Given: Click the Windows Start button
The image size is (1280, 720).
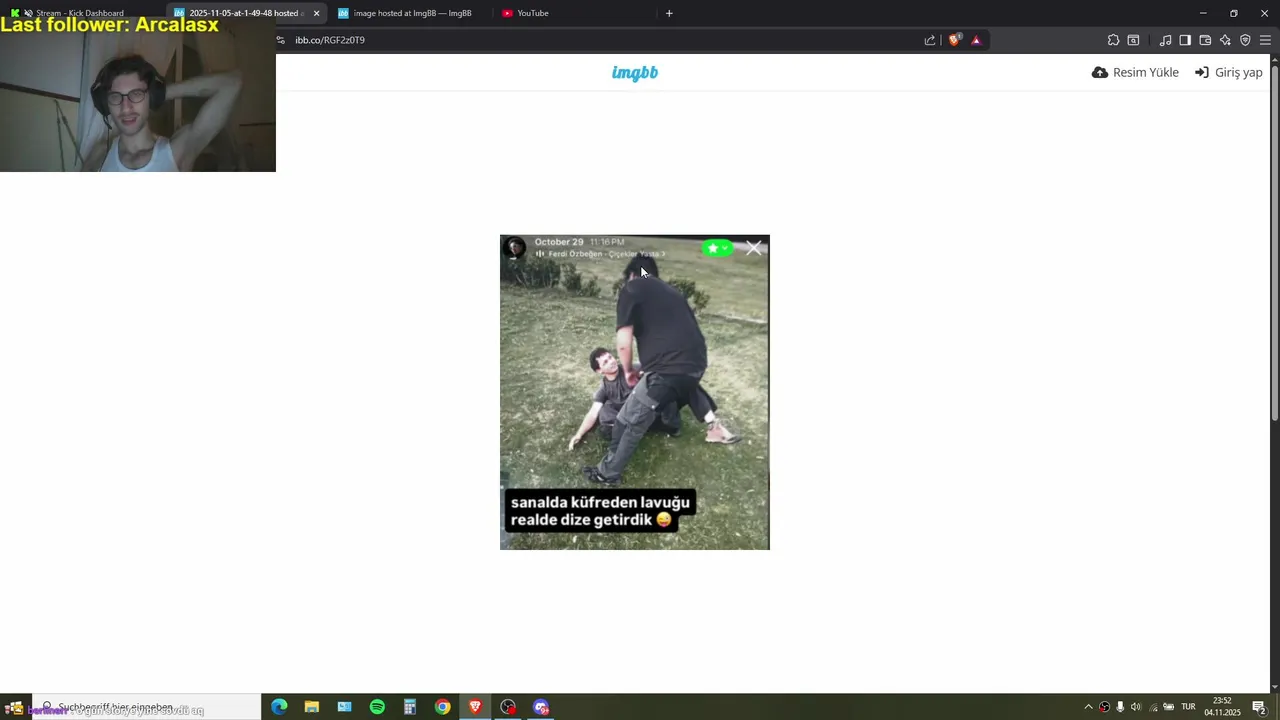Looking at the screenshot, I should coord(14,707).
